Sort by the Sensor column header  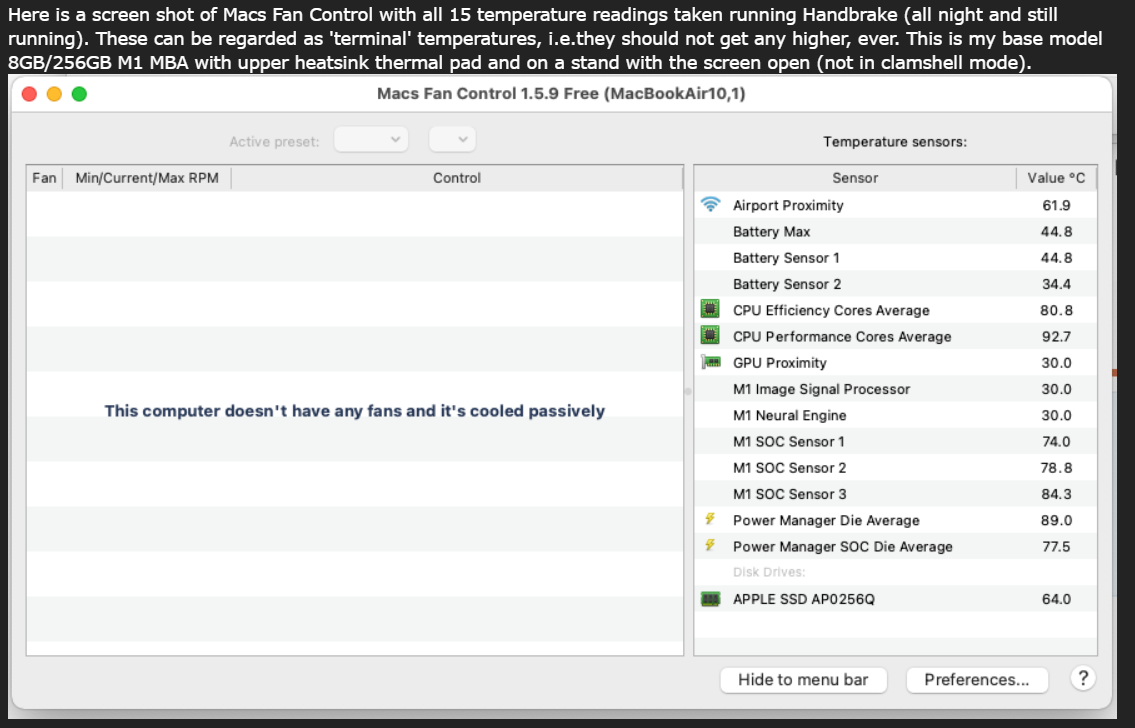[x=855, y=178]
